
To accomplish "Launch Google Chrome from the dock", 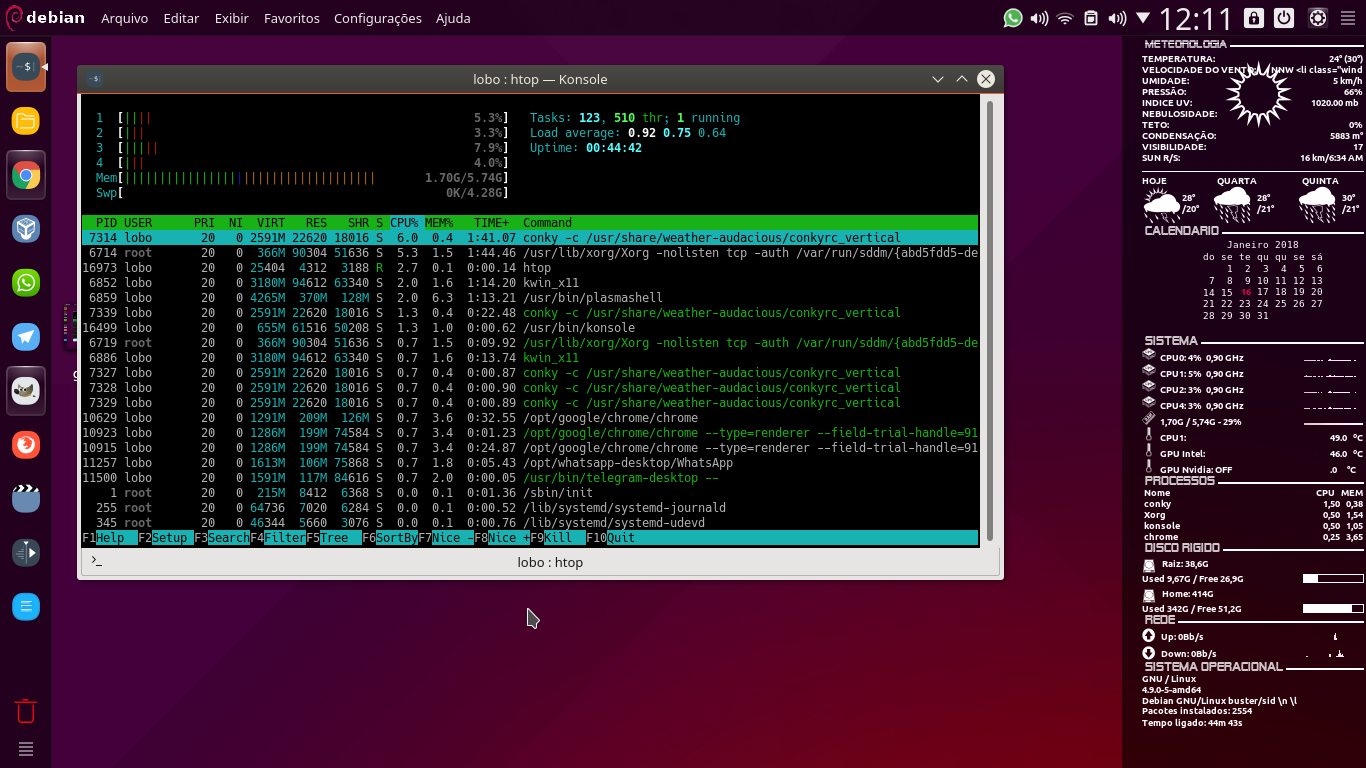I will [x=25, y=175].
